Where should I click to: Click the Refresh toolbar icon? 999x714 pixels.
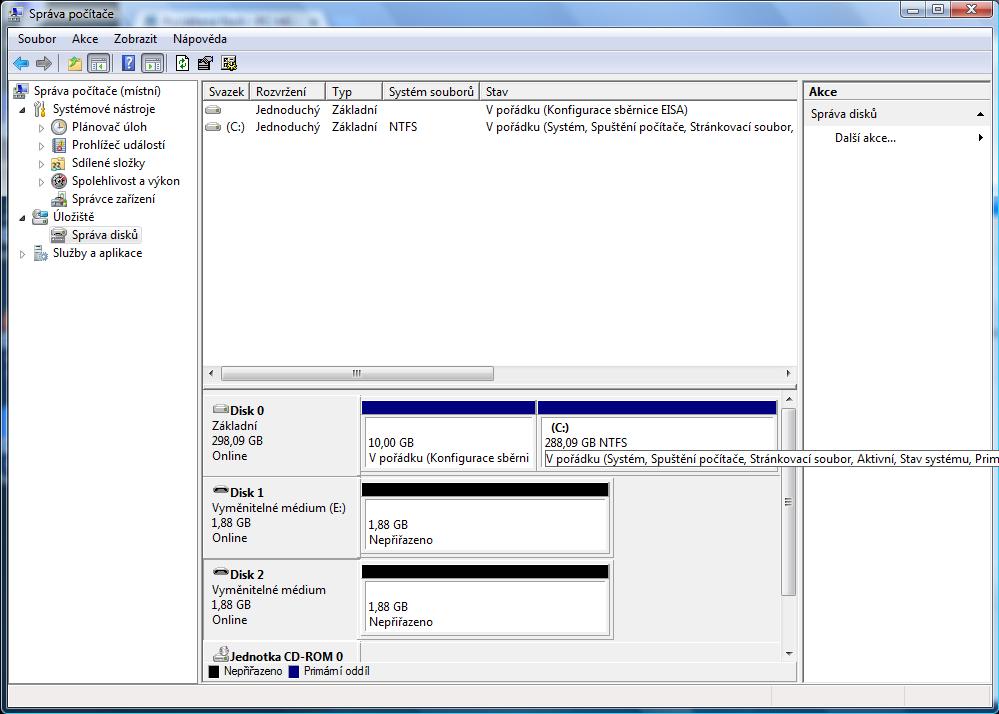coord(182,63)
